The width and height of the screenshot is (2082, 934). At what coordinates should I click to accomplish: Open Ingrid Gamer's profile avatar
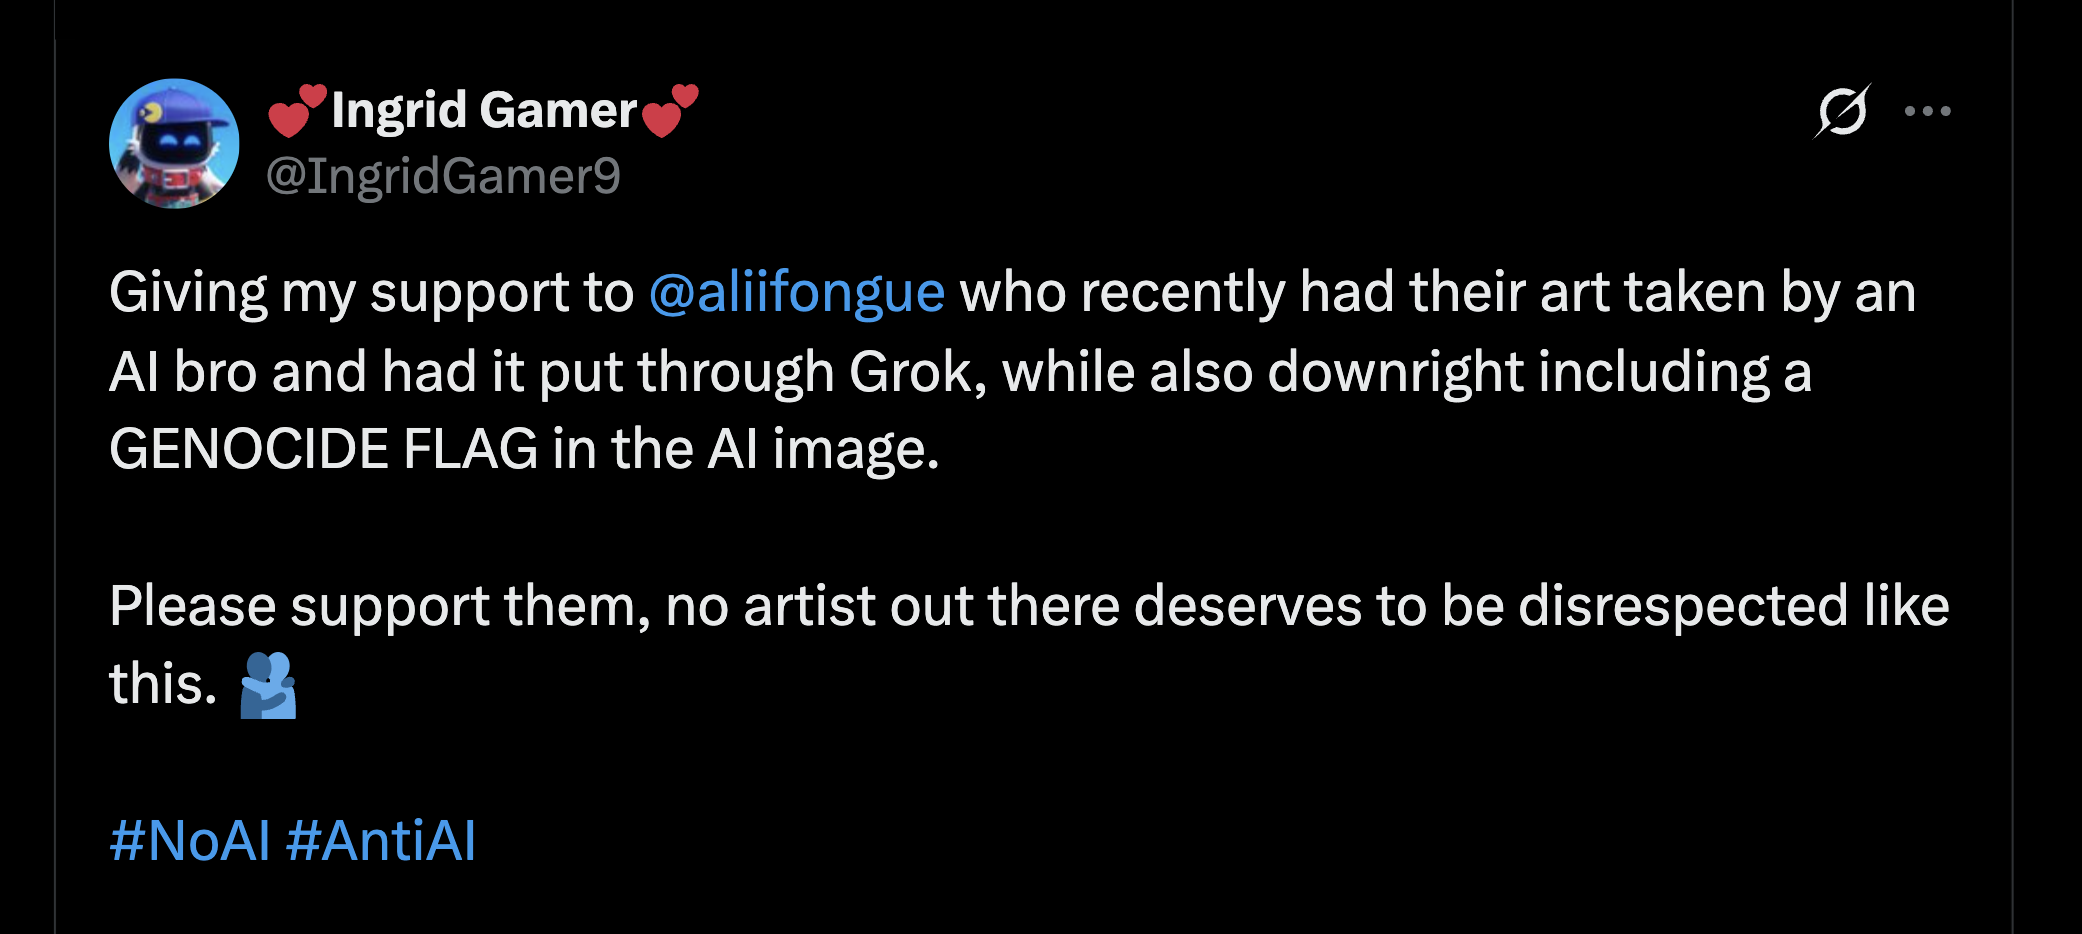click(x=174, y=144)
